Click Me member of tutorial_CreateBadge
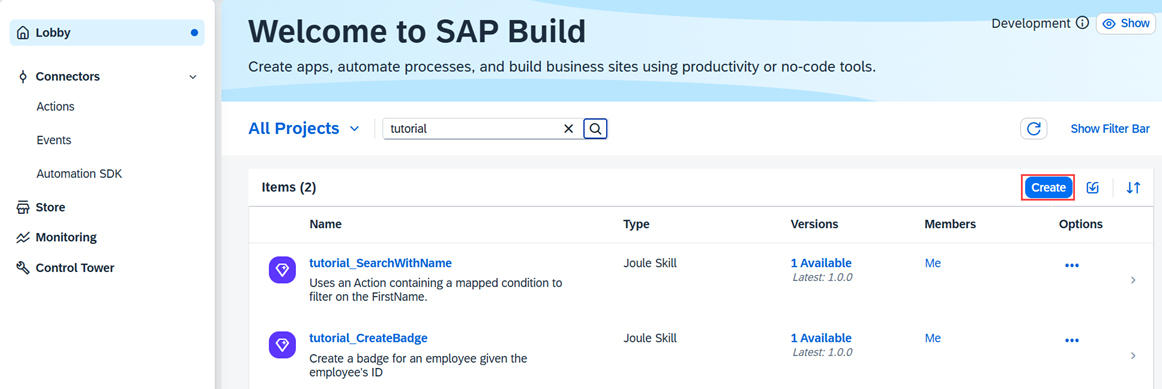The width and height of the screenshot is (1162, 389). (932, 338)
